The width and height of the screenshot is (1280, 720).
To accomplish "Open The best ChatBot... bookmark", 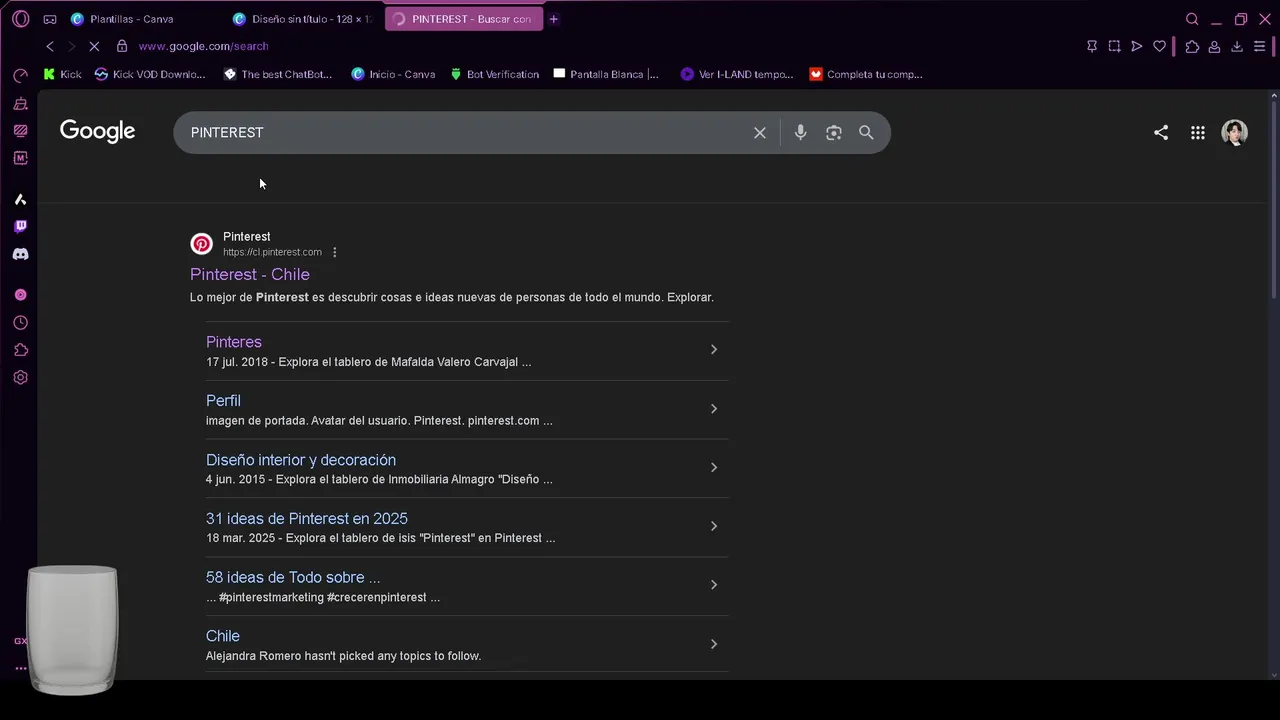I will [x=278, y=74].
